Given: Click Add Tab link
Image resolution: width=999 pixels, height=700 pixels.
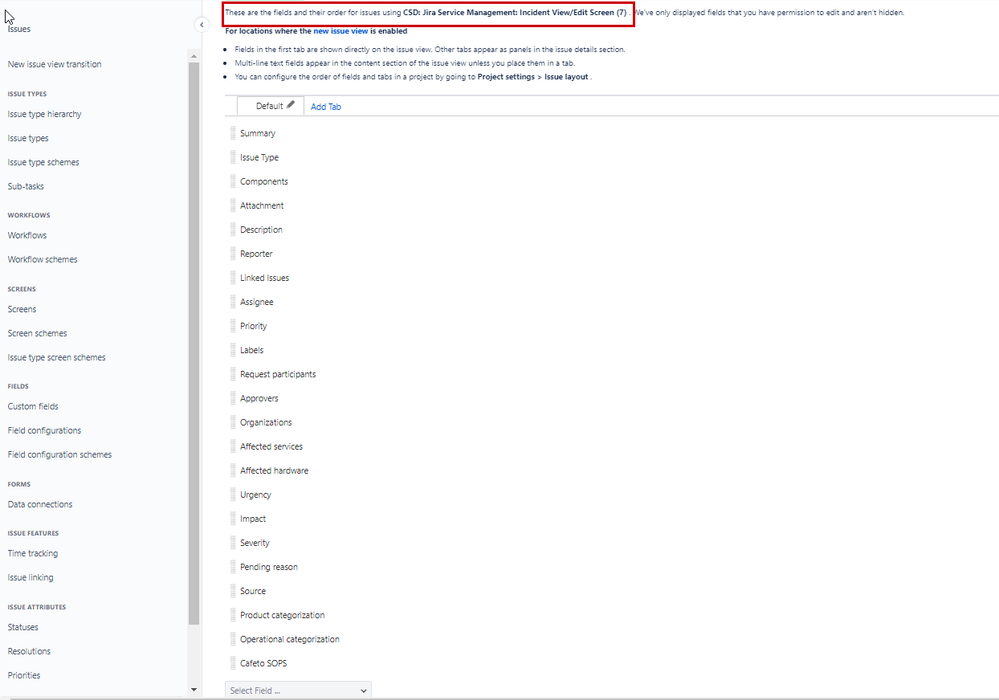Looking at the screenshot, I should [326, 107].
